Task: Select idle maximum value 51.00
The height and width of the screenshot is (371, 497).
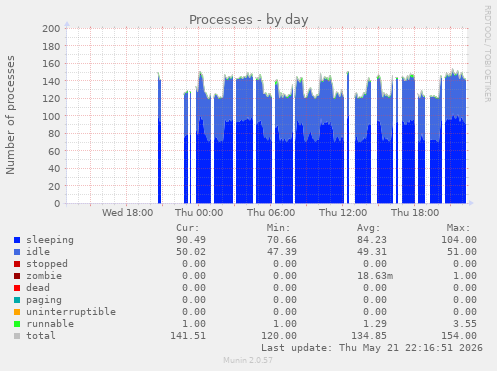Action: [462, 252]
